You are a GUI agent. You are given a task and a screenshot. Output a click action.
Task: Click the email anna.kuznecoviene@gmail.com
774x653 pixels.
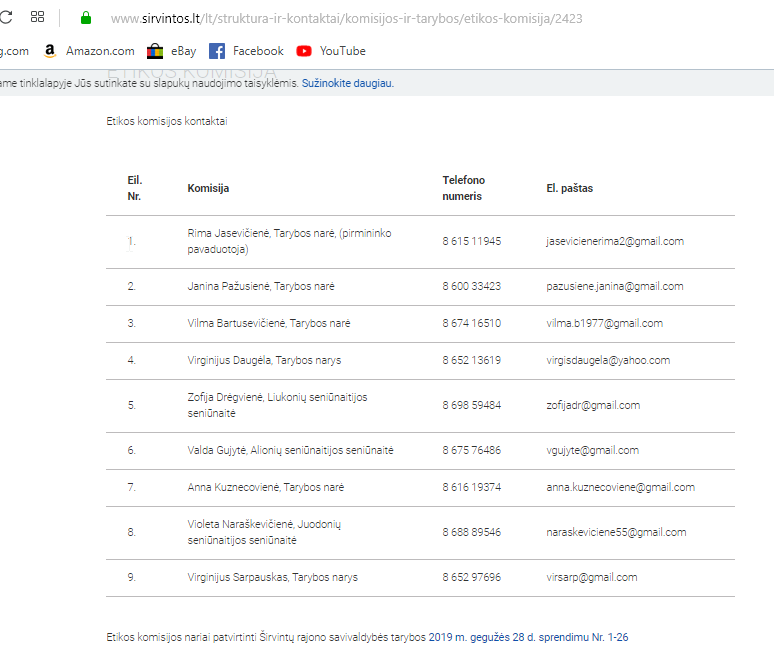[x=620, y=487]
